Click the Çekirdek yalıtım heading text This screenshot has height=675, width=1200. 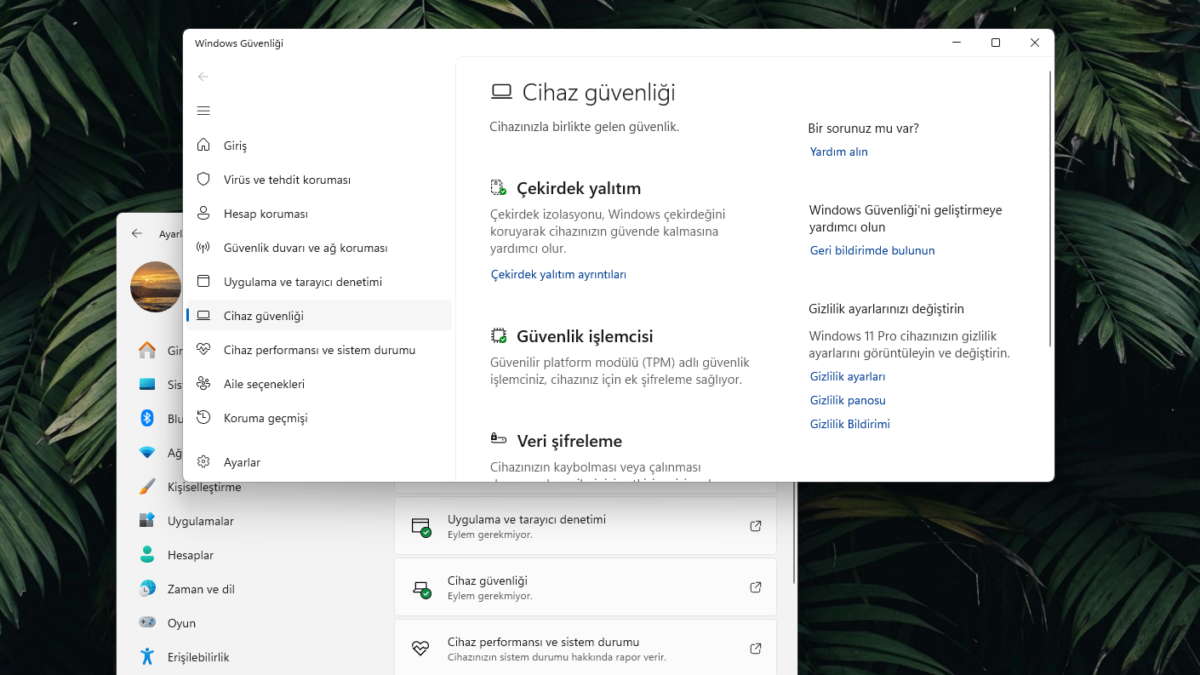tap(579, 188)
